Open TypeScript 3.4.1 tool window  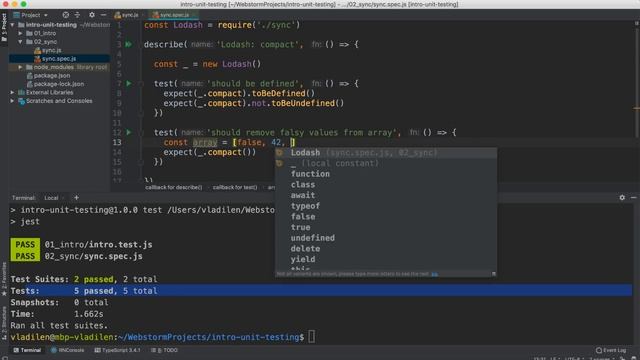pyautogui.click(x=117, y=350)
